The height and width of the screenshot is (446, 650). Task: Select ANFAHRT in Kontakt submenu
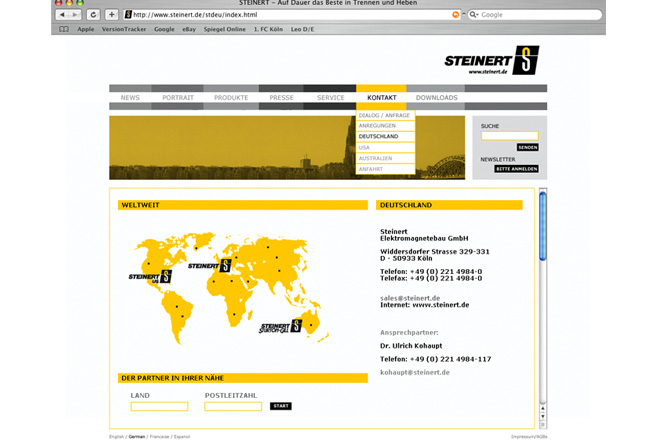(x=385, y=169)
